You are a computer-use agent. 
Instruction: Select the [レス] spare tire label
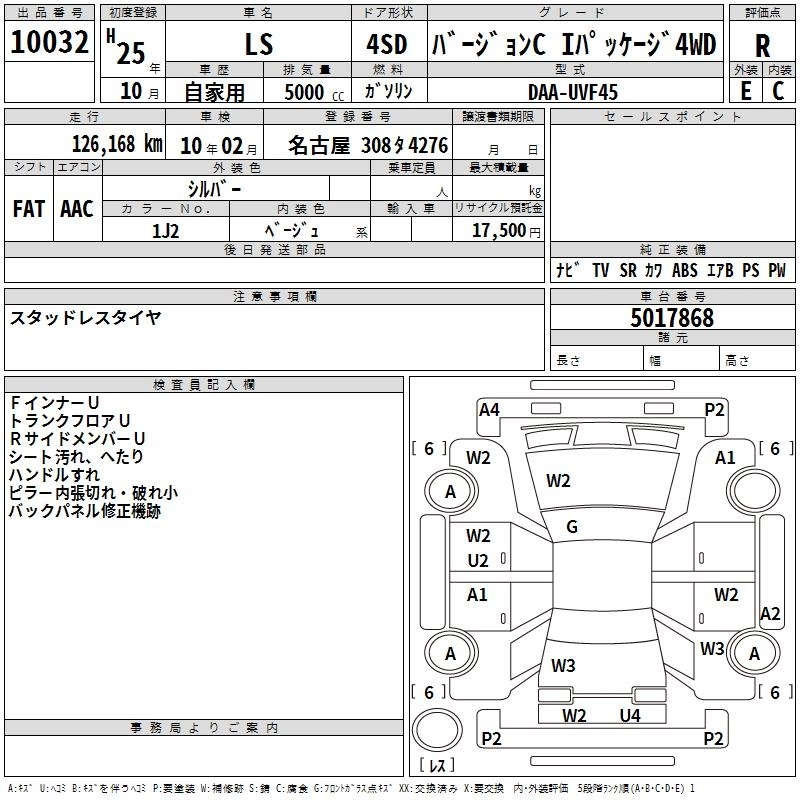[437, 765]
